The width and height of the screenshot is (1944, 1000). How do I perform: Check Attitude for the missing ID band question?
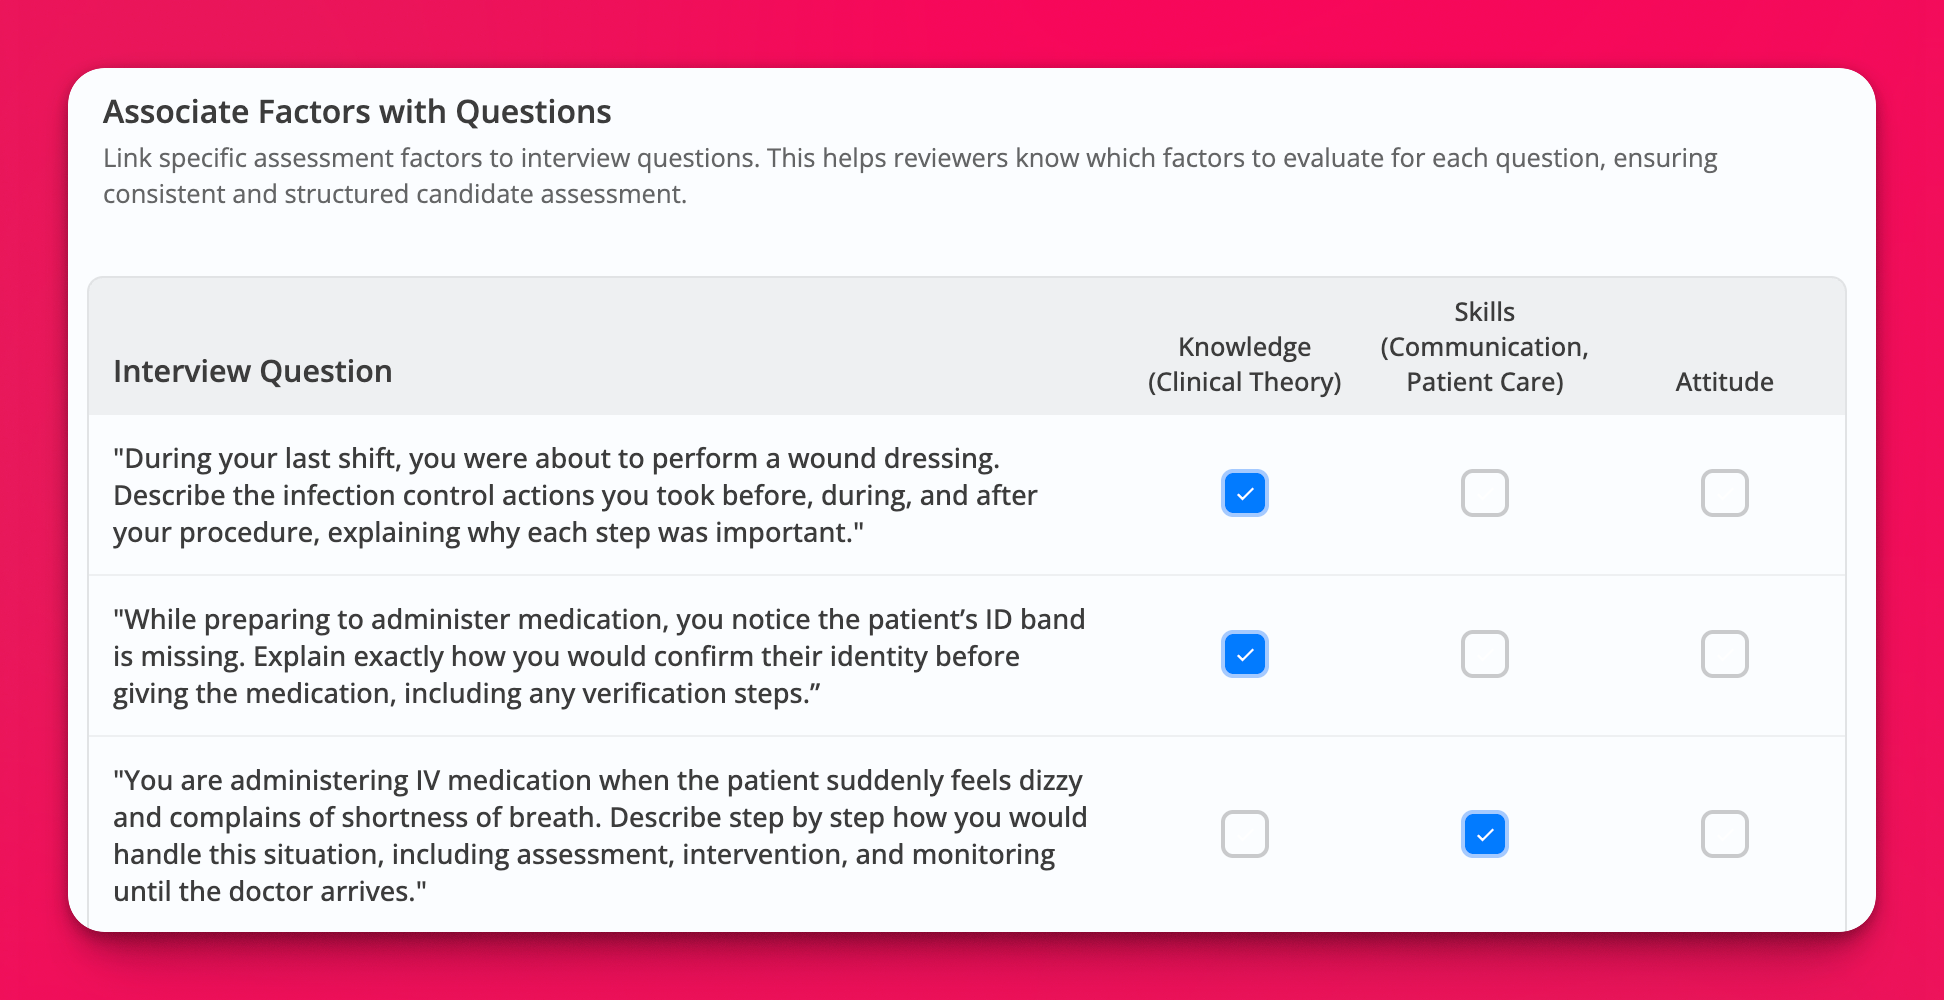tap(1724, 655)
